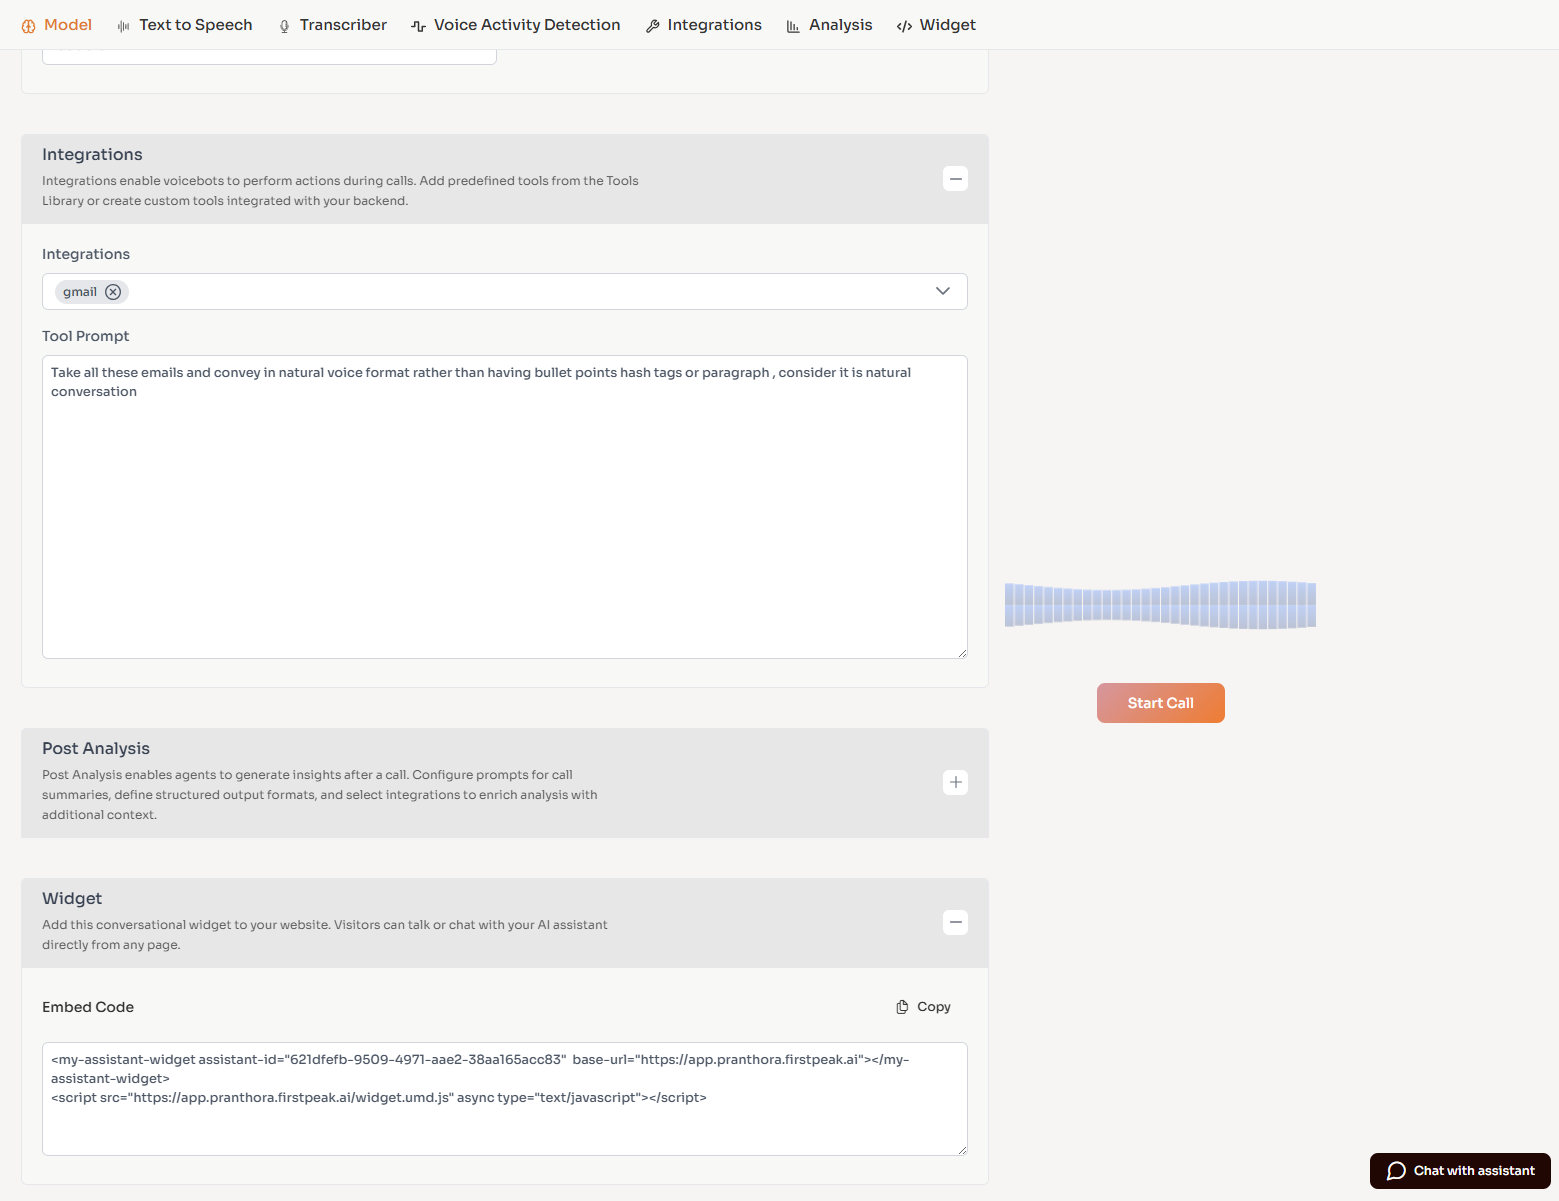Screen dimensions: 1559x1201
Task: Click inside the Embed Code text box
Action: click(x=504, y=1098)
